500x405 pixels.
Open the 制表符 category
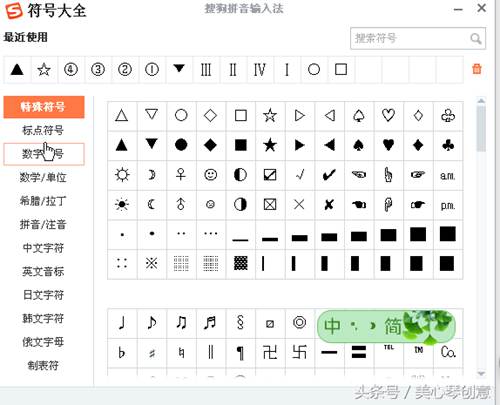point(43,366)
